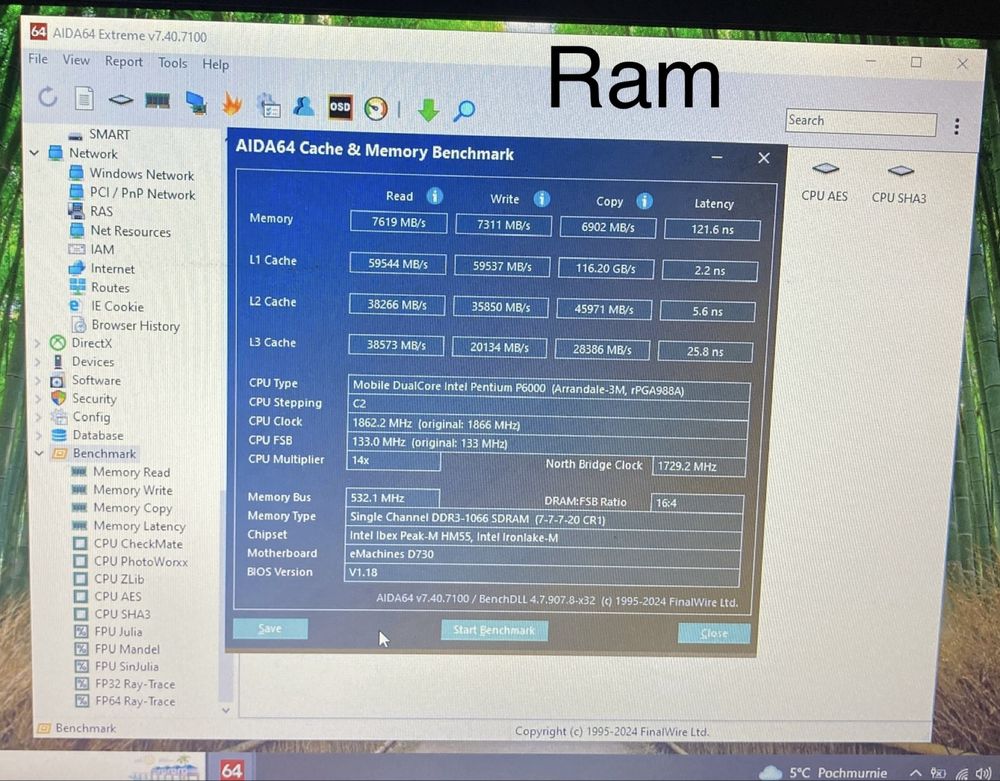The image size is (1000, 781).
Task: Click the green download updates arrow icon
Action: 428,110
